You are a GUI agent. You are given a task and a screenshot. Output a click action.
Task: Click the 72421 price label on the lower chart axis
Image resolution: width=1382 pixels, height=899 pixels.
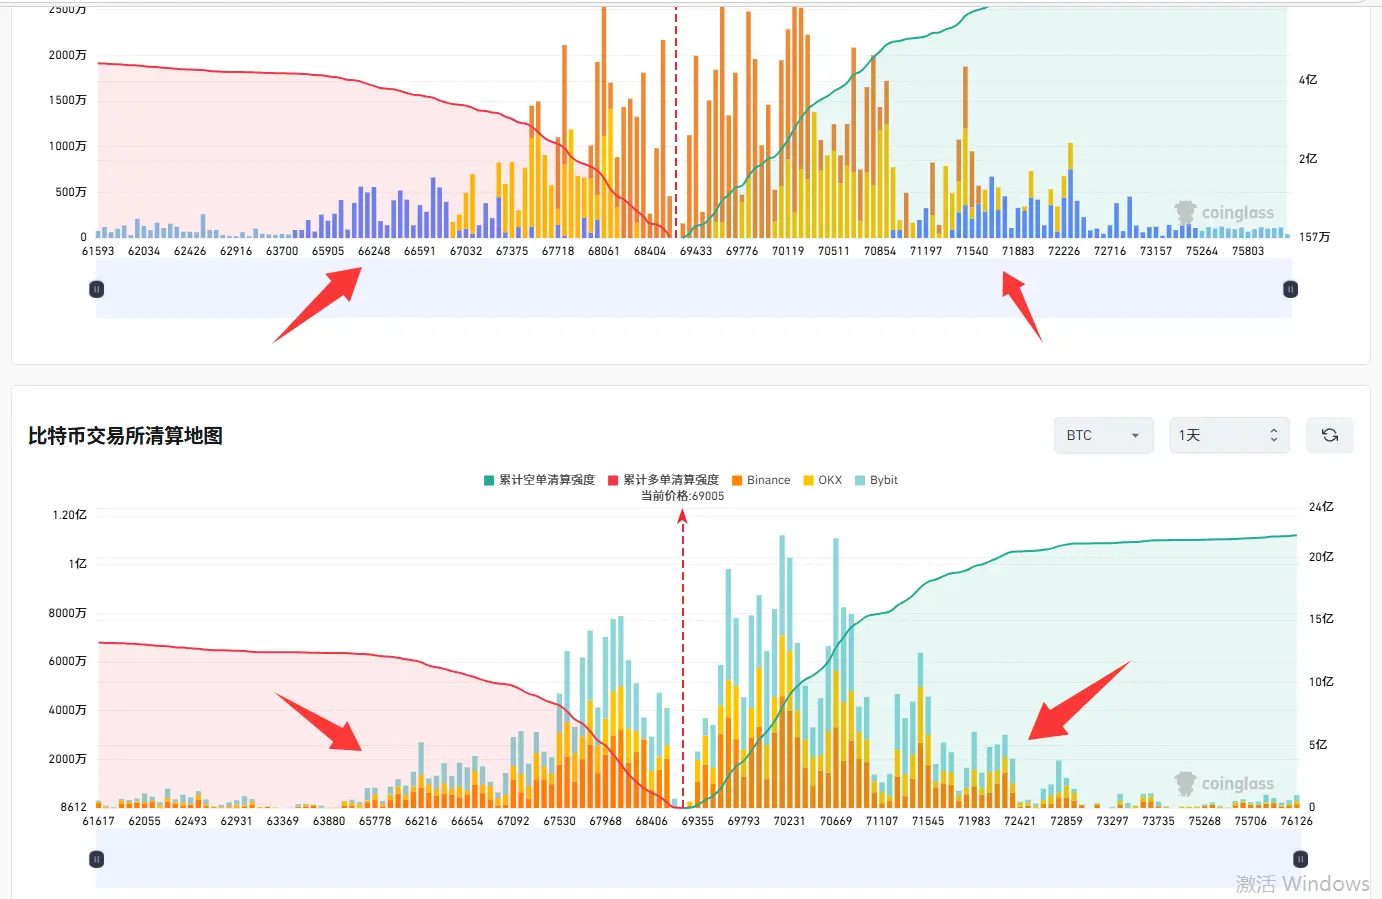click(1020, 821)
